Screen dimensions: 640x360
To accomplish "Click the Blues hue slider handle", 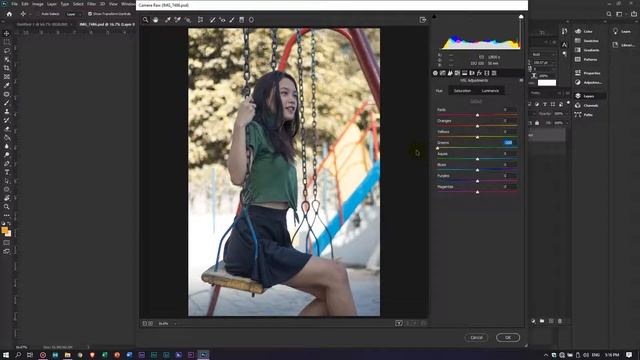I will click(477, 170).
